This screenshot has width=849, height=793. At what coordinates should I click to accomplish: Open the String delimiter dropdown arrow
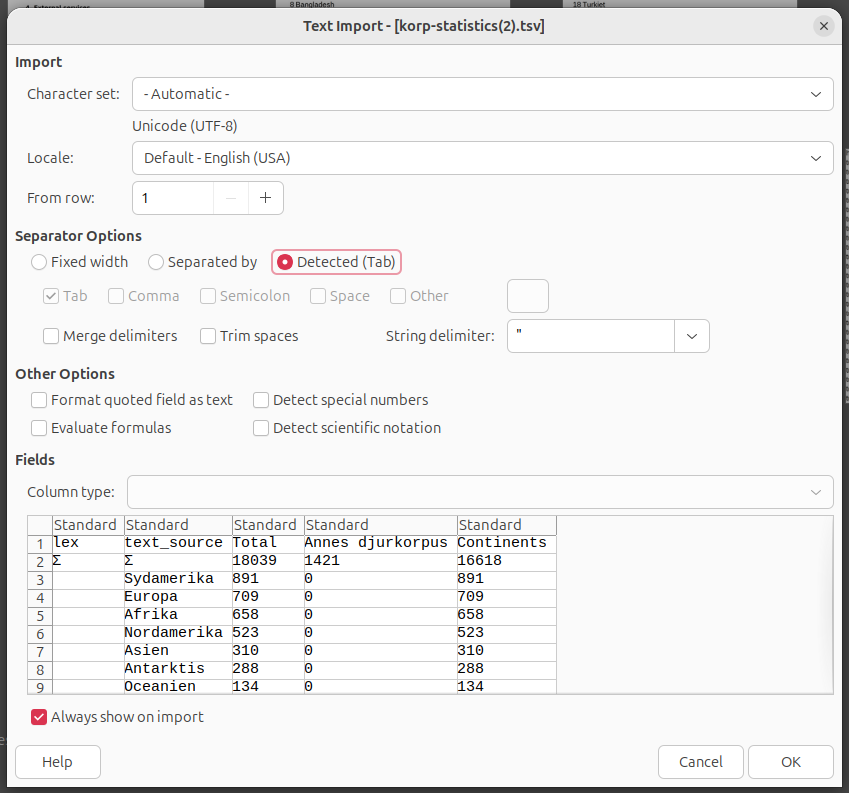(691, 336)
